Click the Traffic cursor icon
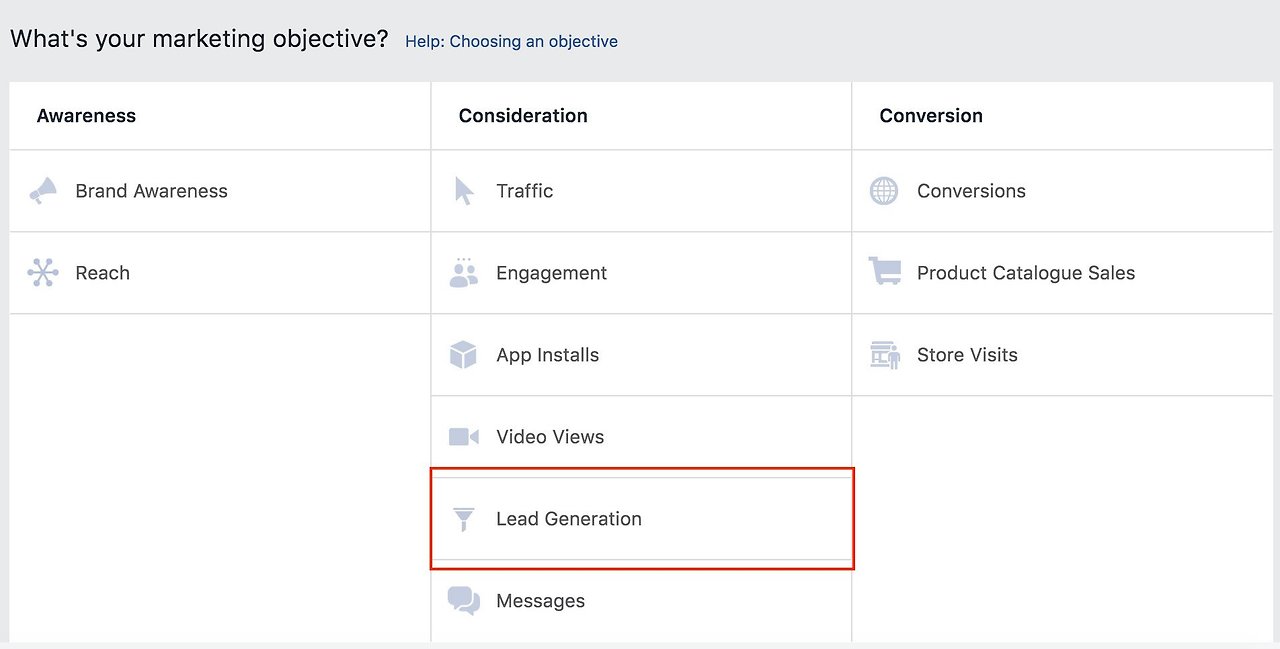 point(463,190)
